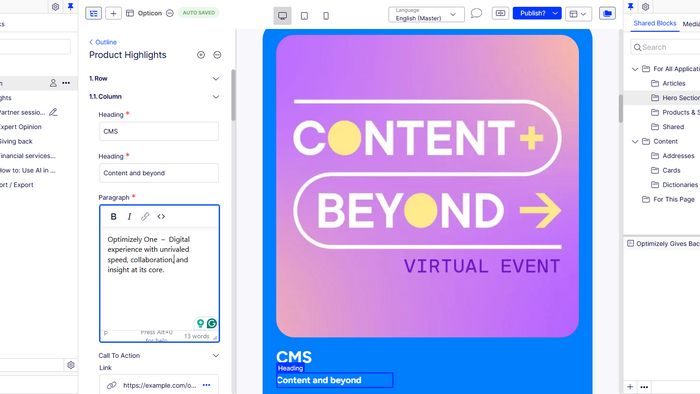This screenshot has height=394, width=700.
Task: Collapse the 1. Row section
Action: click(x=216, y=79)
